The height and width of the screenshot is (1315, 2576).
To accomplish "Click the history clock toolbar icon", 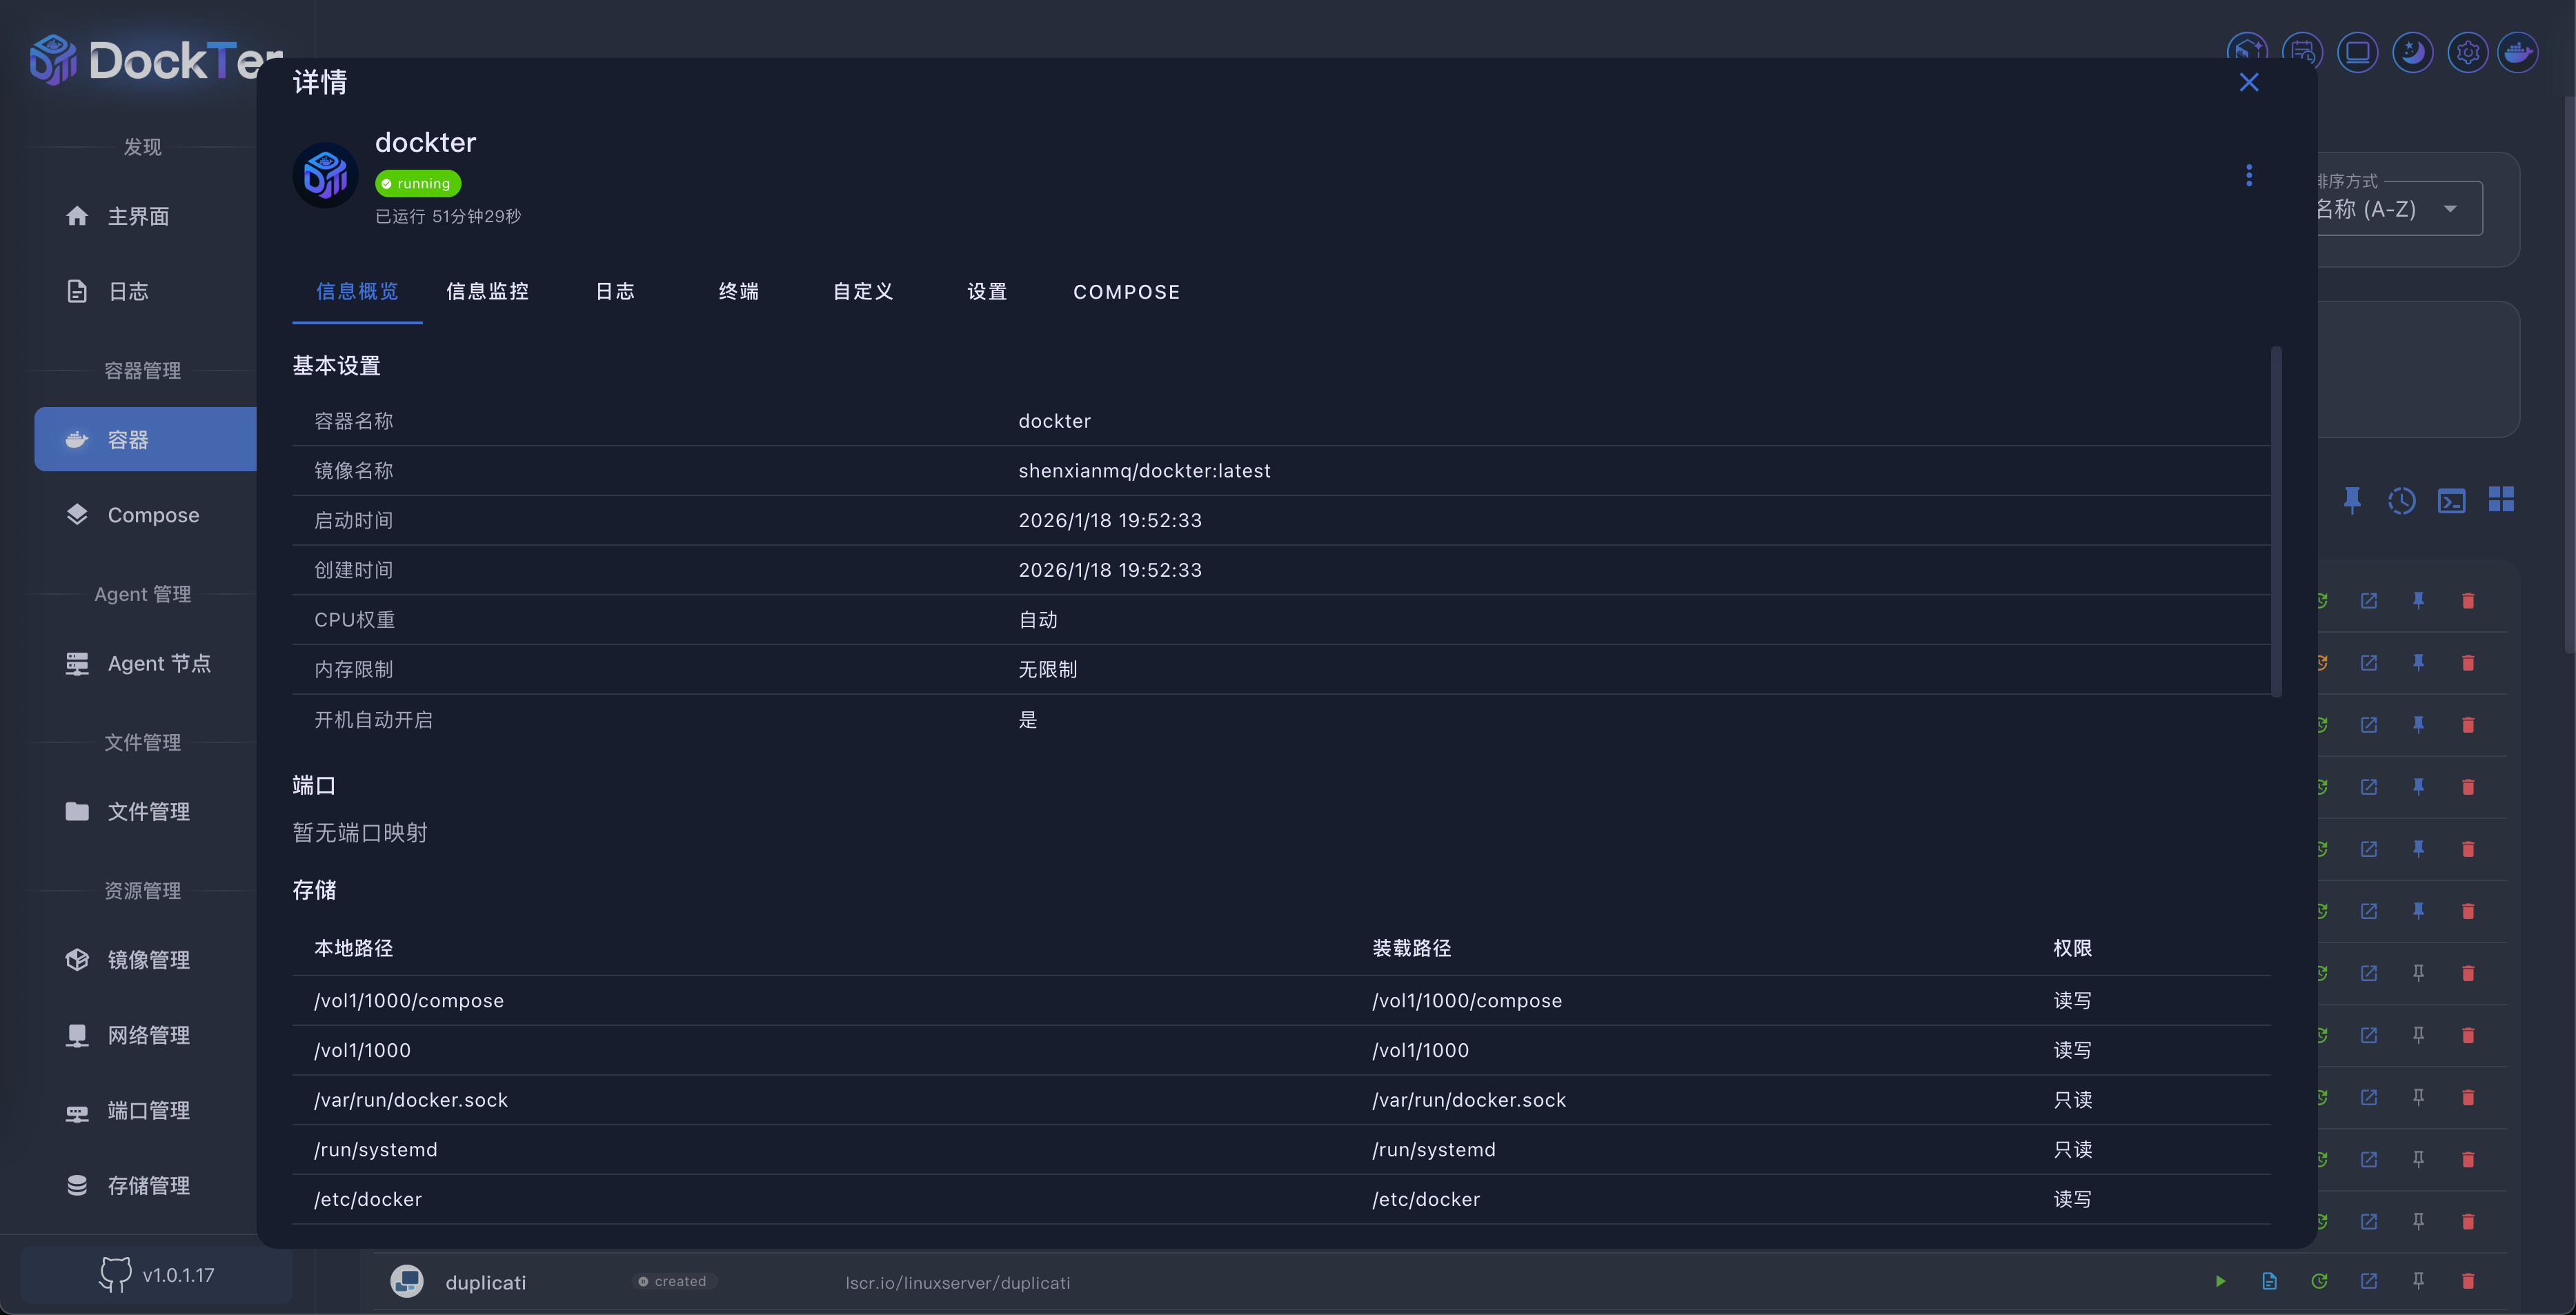I will [x=2401, y=500].
